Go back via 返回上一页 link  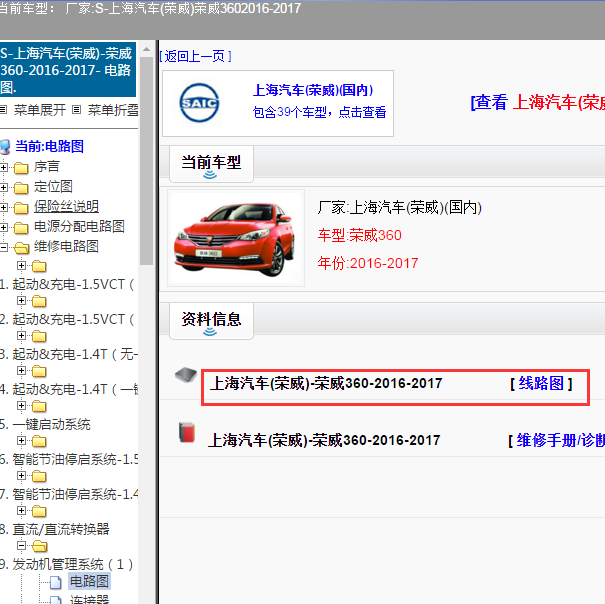click(x=196, y=56)
